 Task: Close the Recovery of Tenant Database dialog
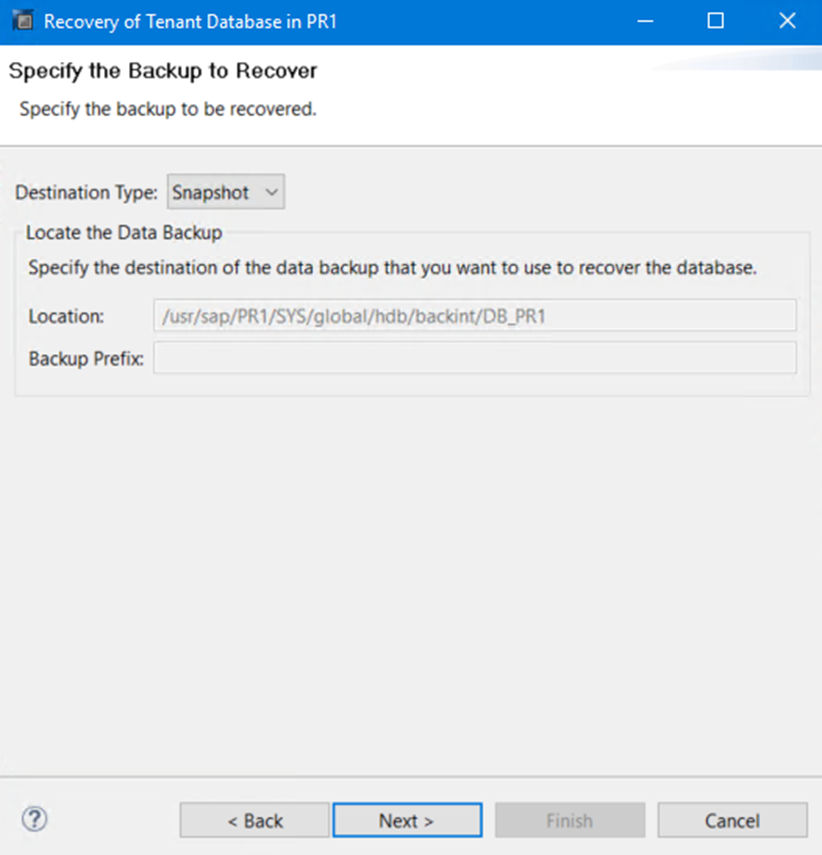[x=787, y=21]
